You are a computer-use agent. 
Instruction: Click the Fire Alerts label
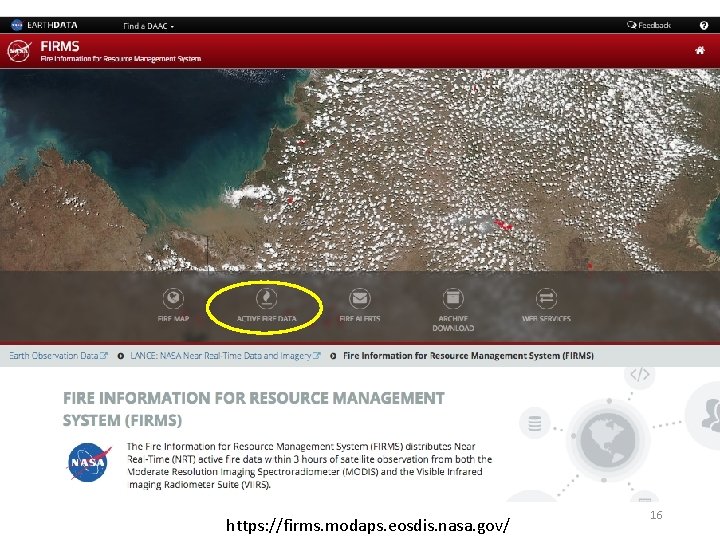pos(360,318)
